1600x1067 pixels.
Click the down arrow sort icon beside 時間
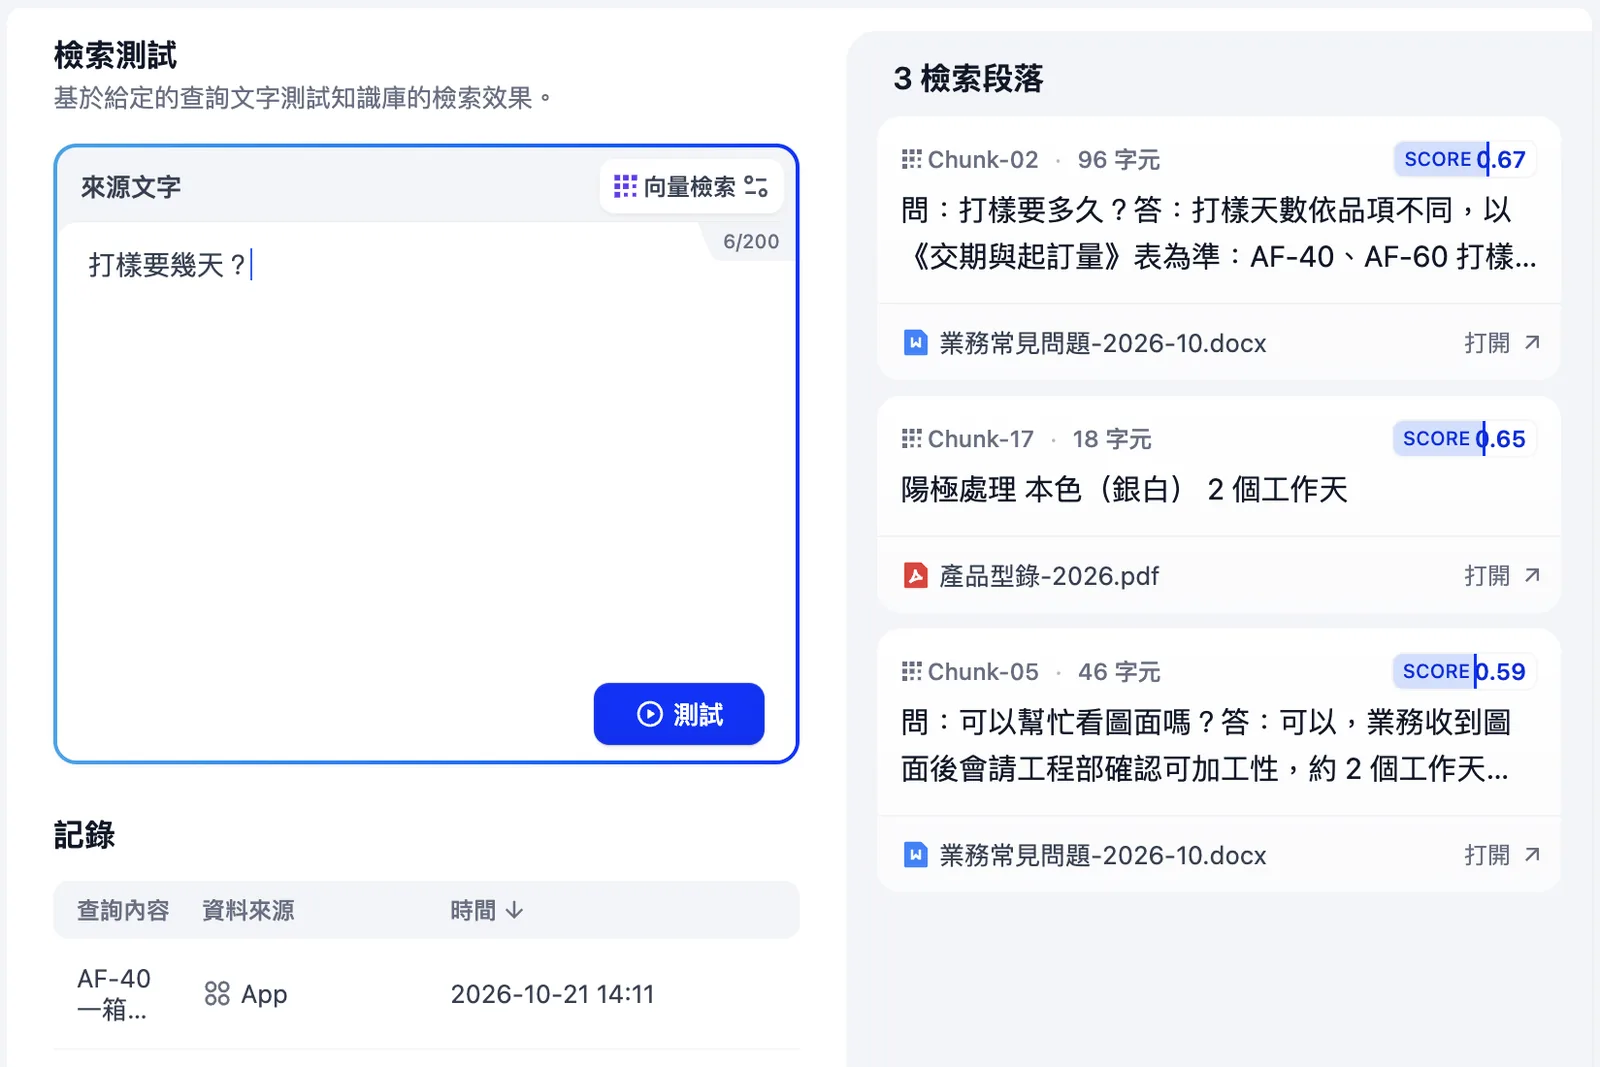point(515,910)
